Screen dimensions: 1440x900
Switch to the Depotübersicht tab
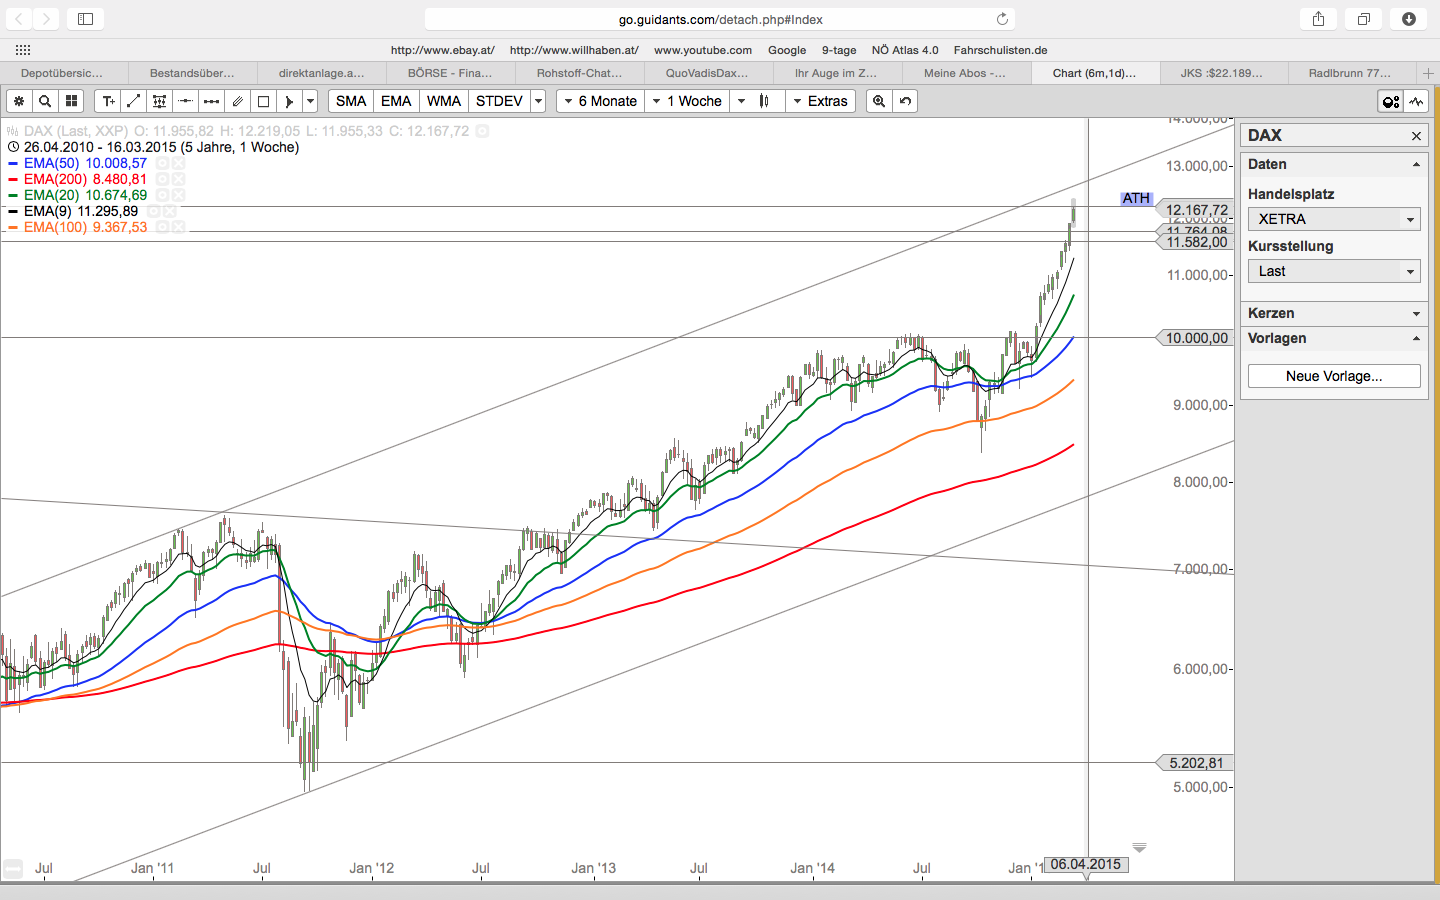pyautogui.click(x=62, y=73)
